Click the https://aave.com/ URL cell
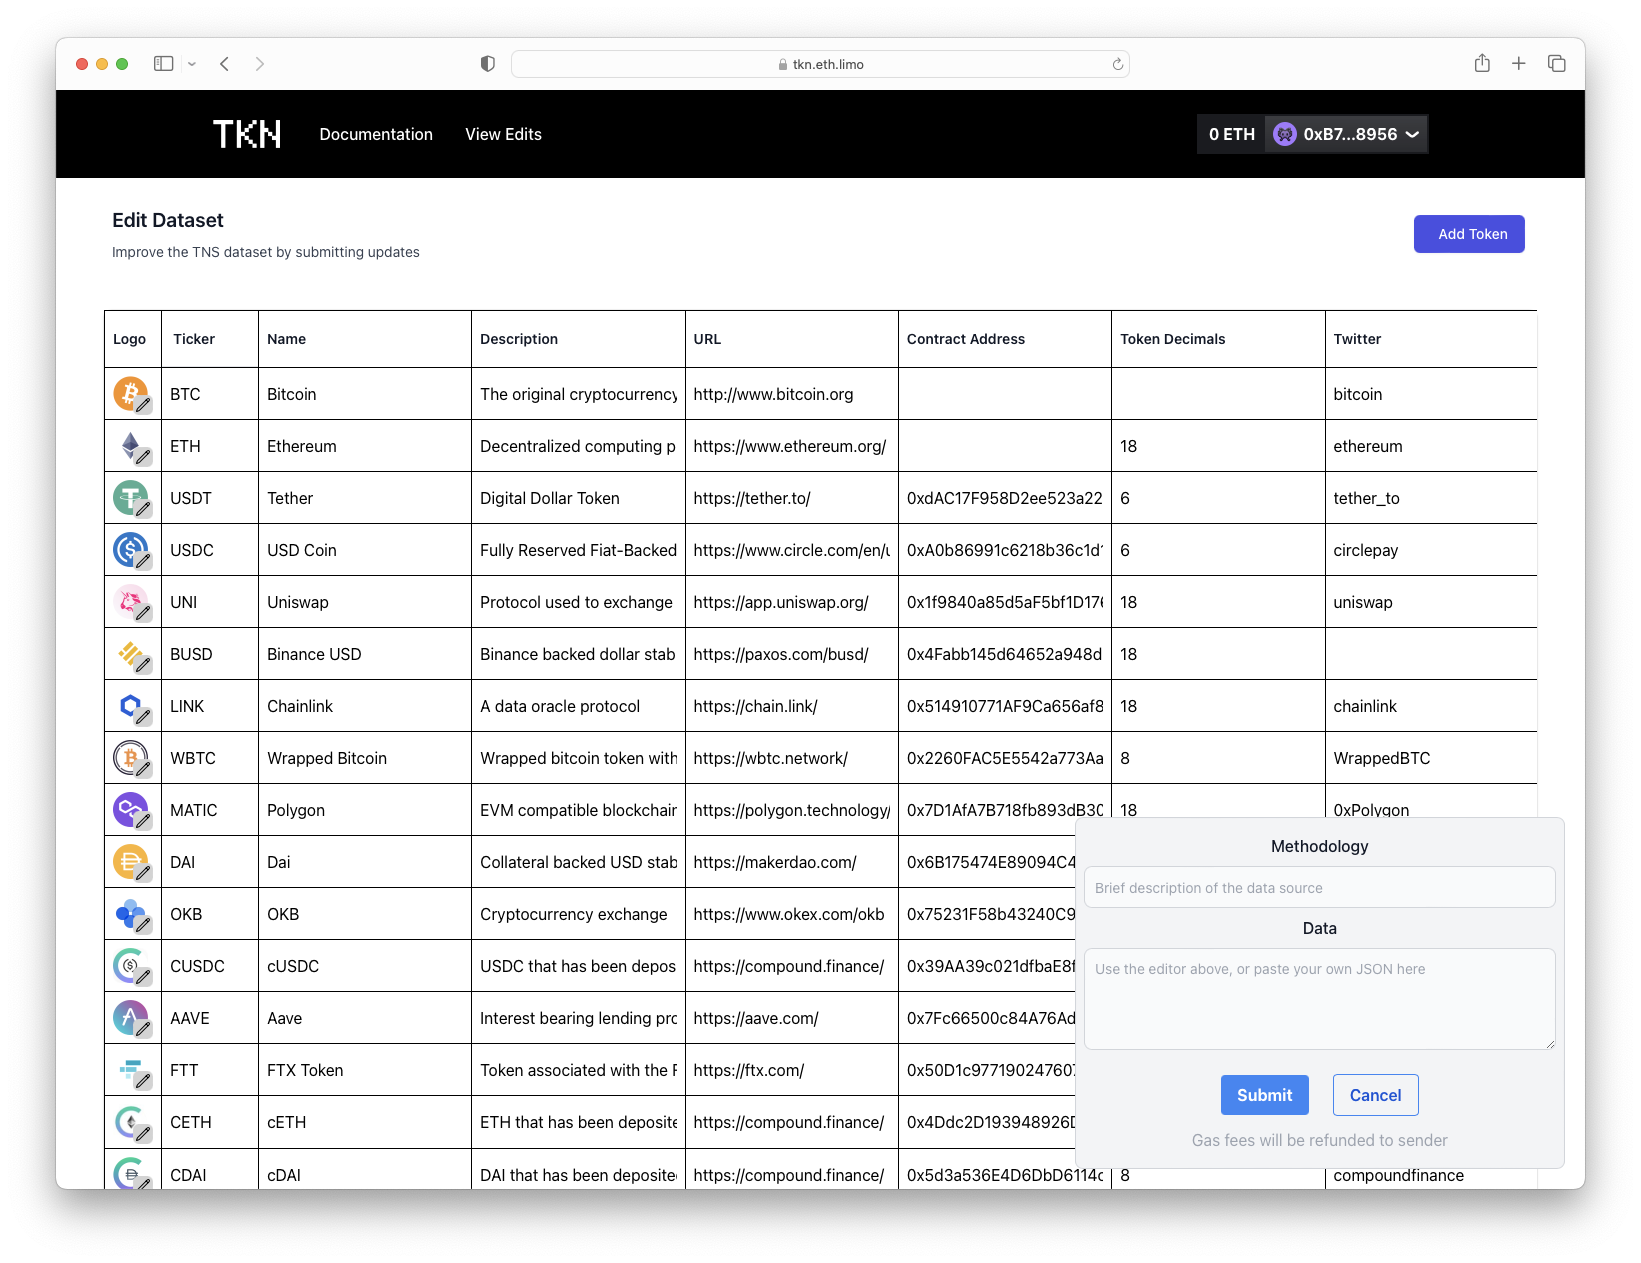 point(792,1018)
